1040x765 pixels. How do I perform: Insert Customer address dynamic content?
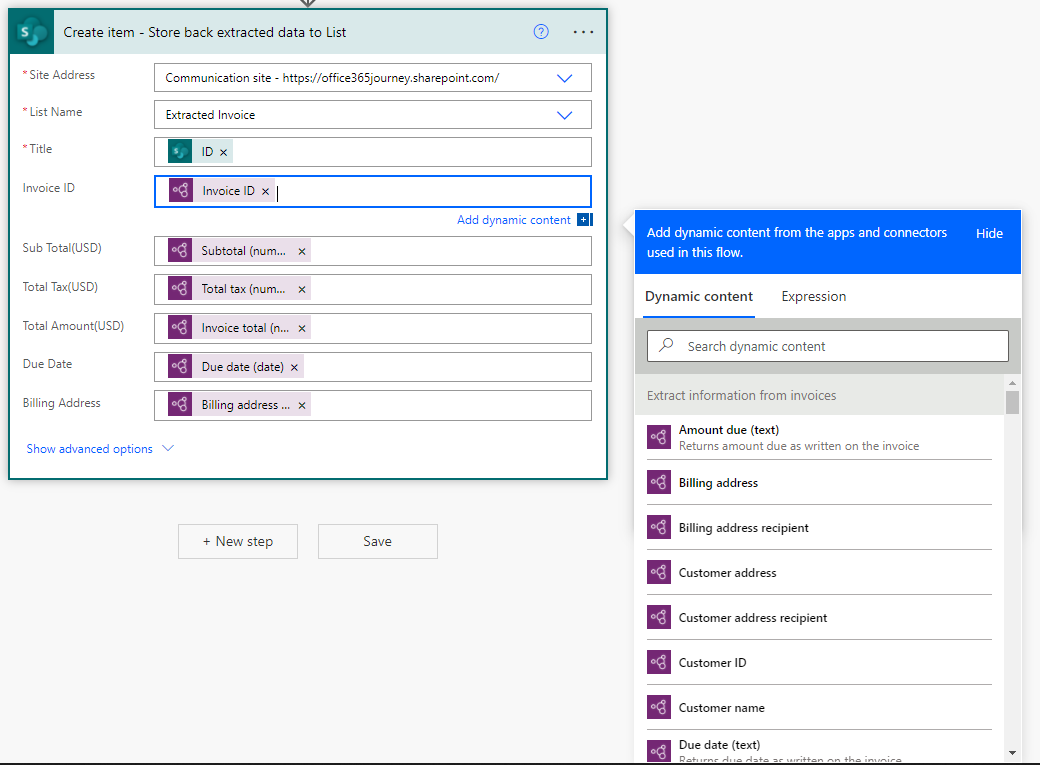click(819, 573)
